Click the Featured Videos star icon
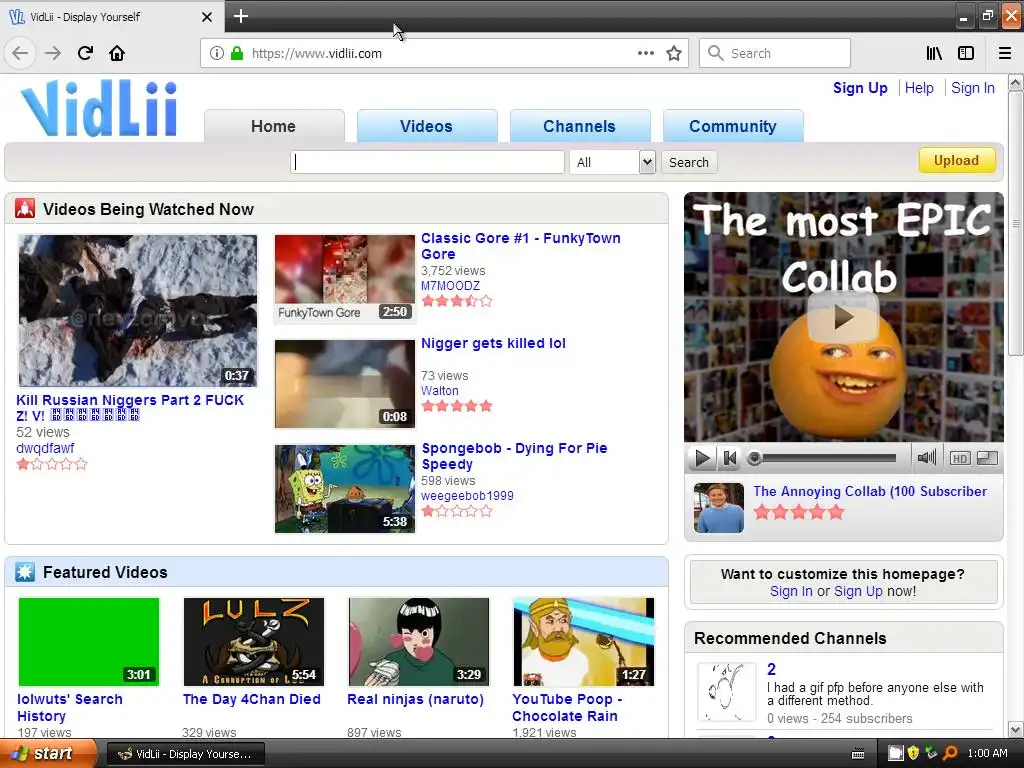Screen dimensions: 1024x768 [25, 572]
